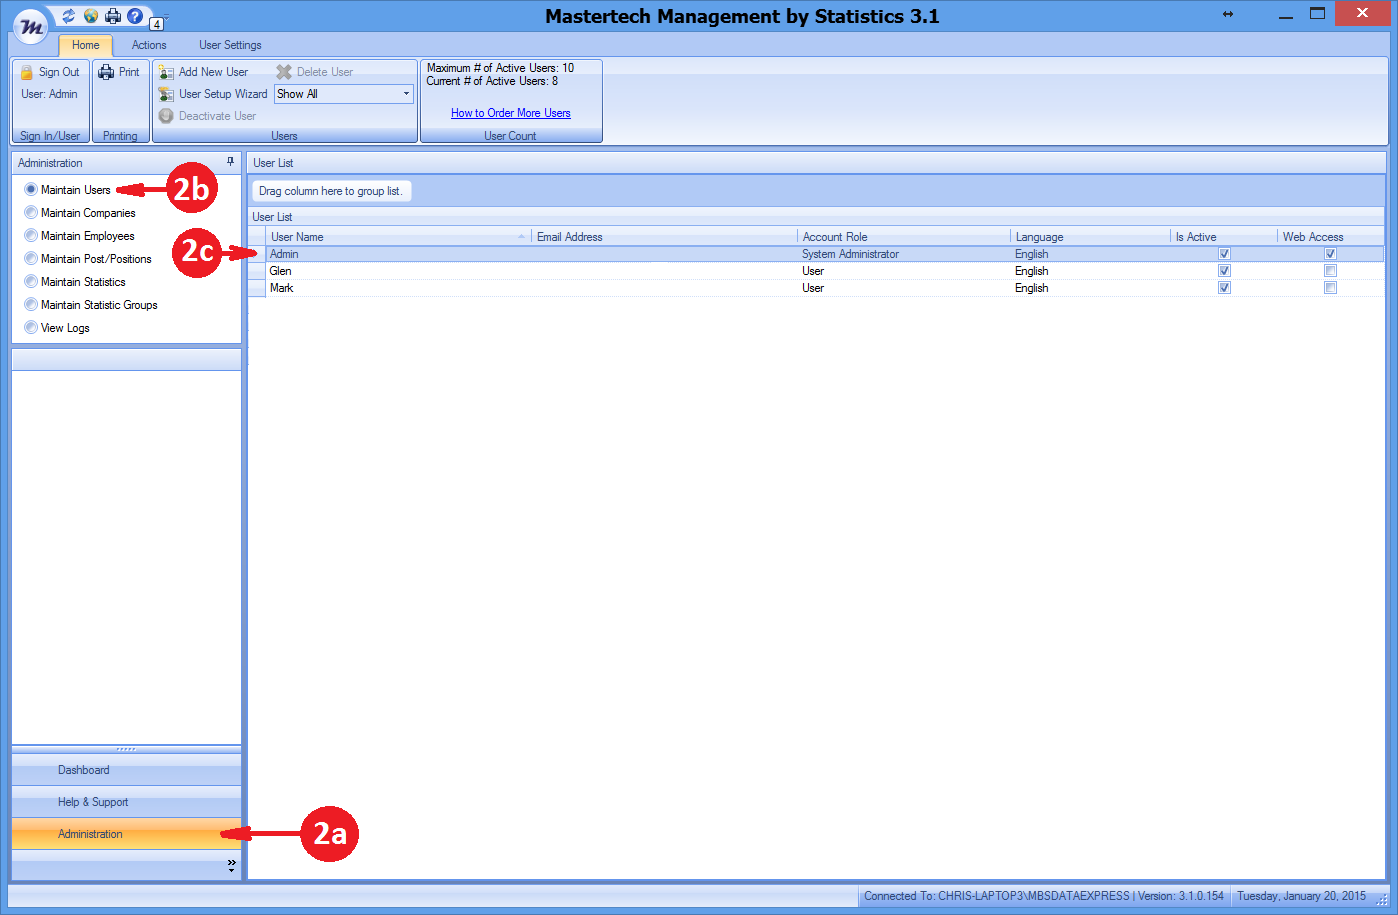Open the Mastertech application orb menu
1398x915 pixels.
tap(31, 27)
